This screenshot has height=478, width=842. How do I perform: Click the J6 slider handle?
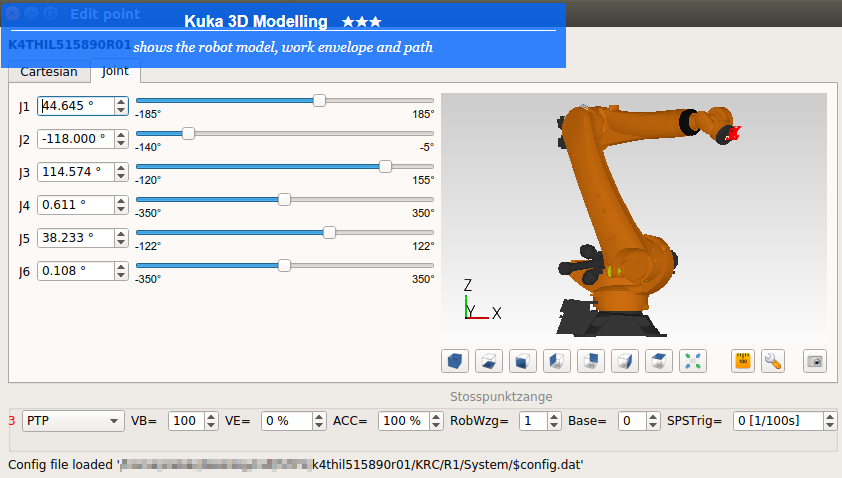coord(284,265)
